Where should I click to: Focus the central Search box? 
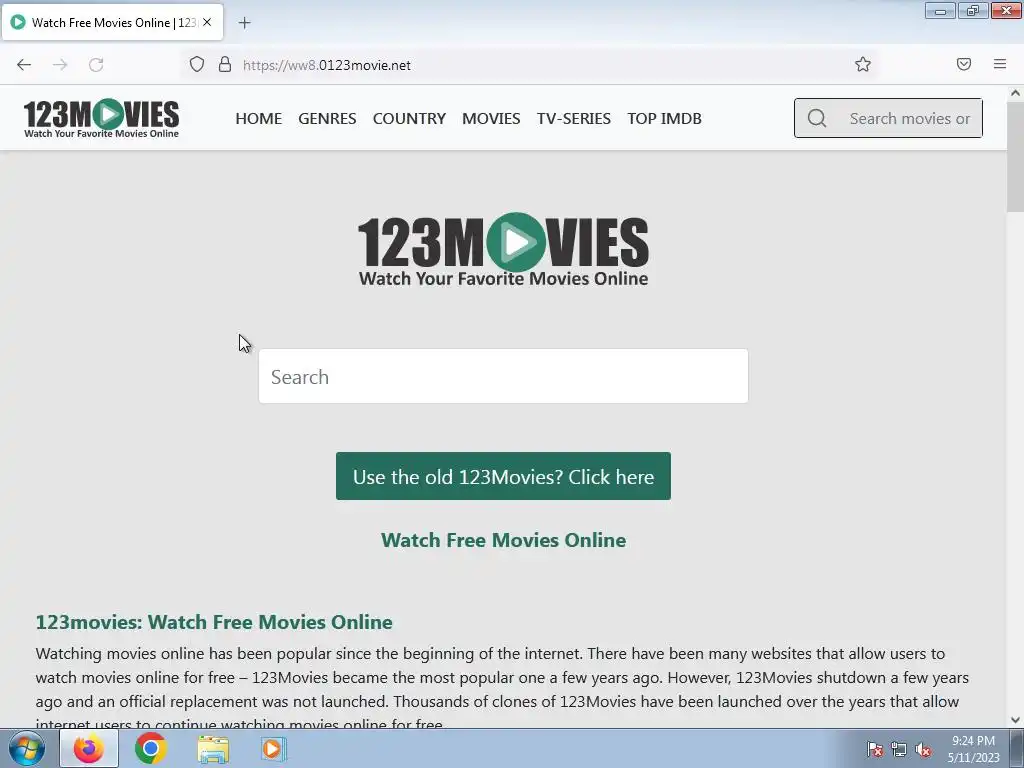coord(504,376)
